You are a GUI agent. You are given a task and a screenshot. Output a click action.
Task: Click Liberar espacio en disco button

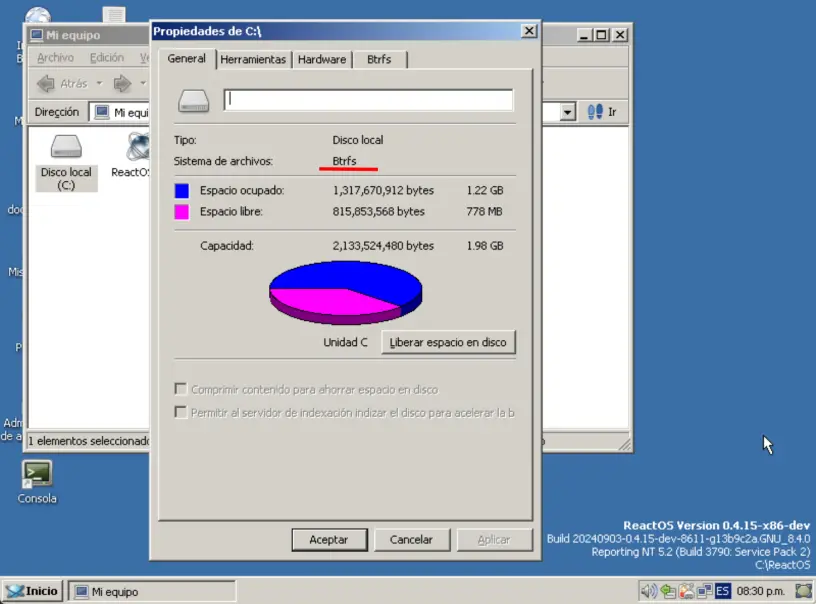(448, 342)
